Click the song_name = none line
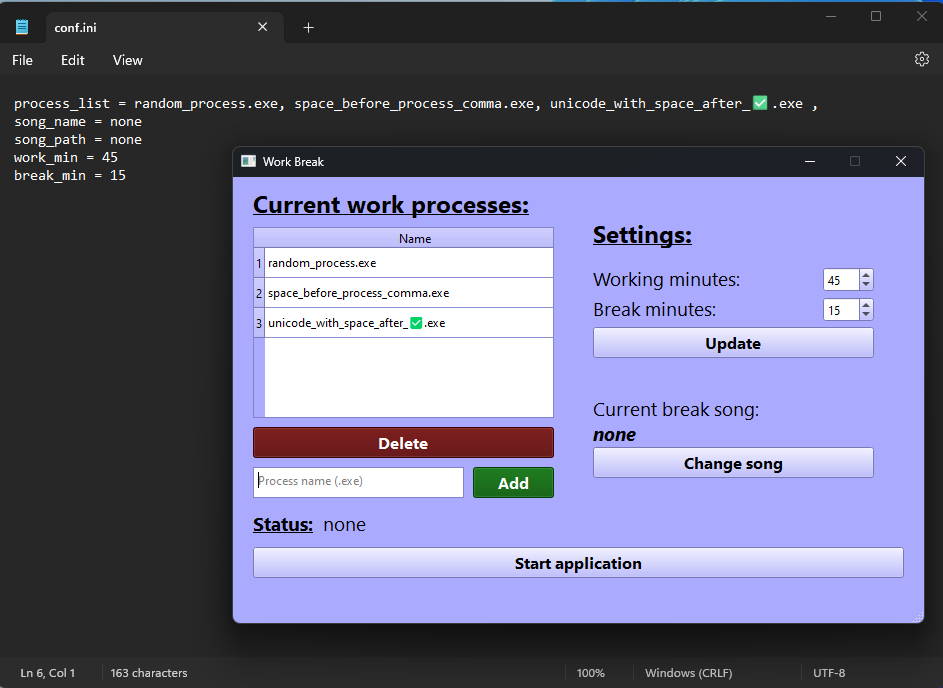 [x=78, y=121]
